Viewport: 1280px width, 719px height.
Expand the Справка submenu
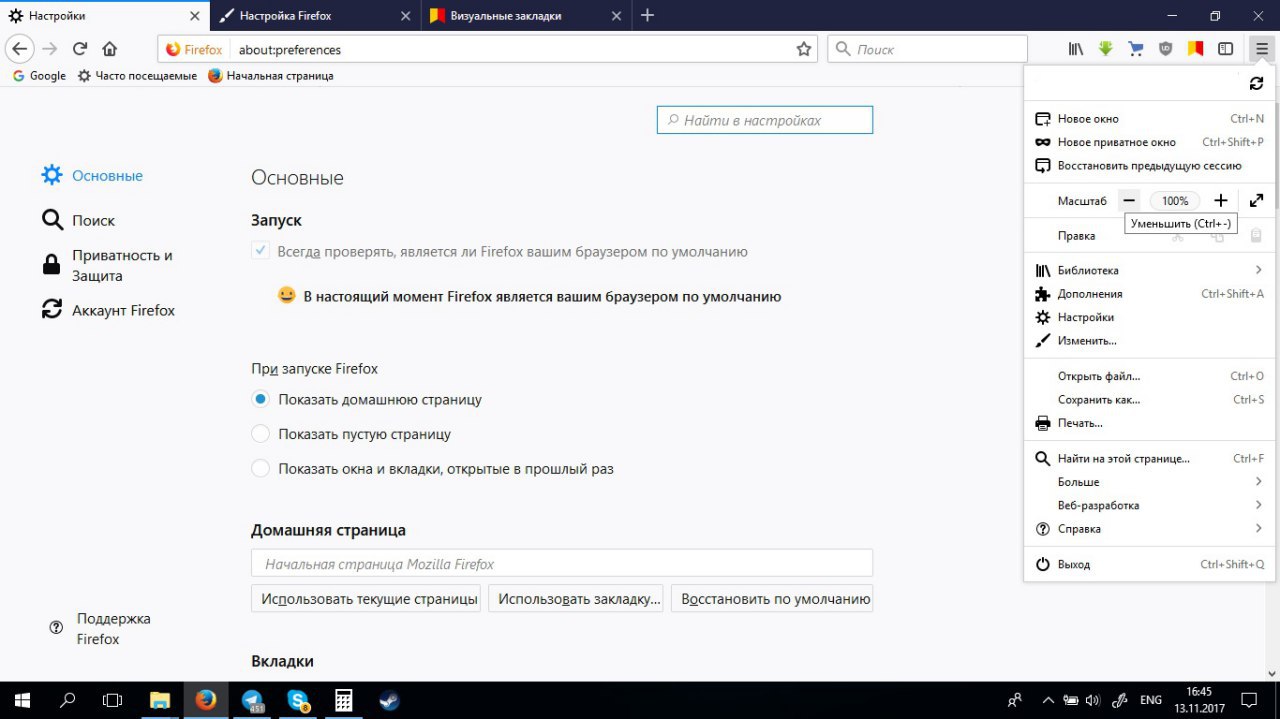pos(1149,529)
